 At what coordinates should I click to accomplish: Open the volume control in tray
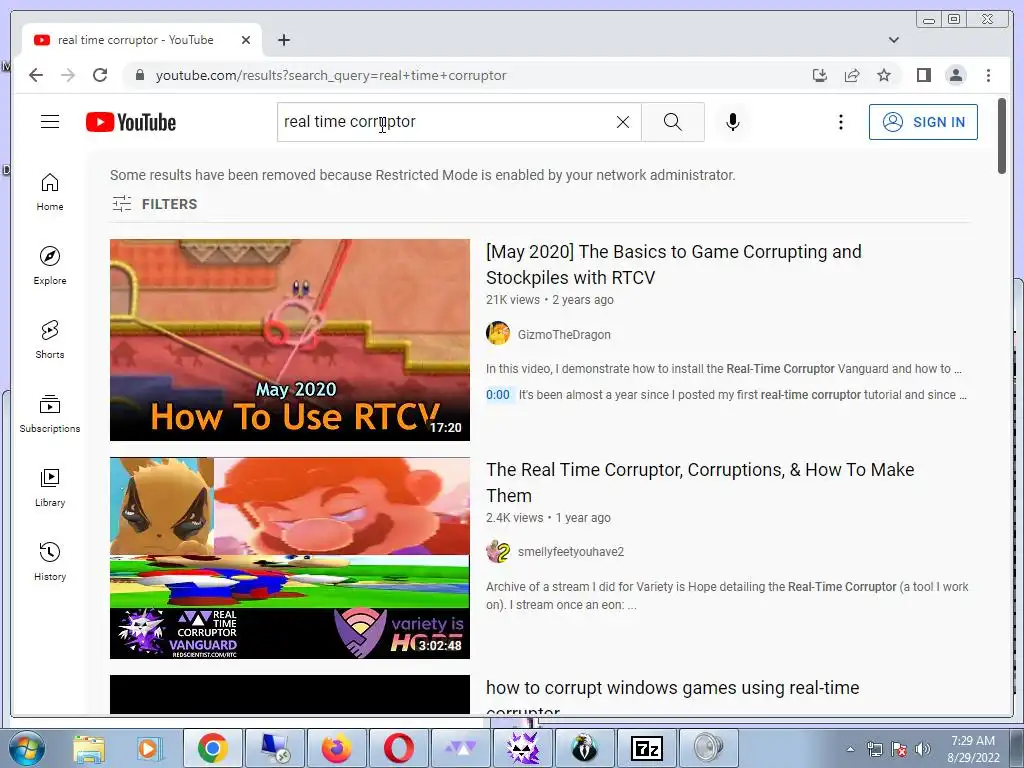[x=923, y=749]
